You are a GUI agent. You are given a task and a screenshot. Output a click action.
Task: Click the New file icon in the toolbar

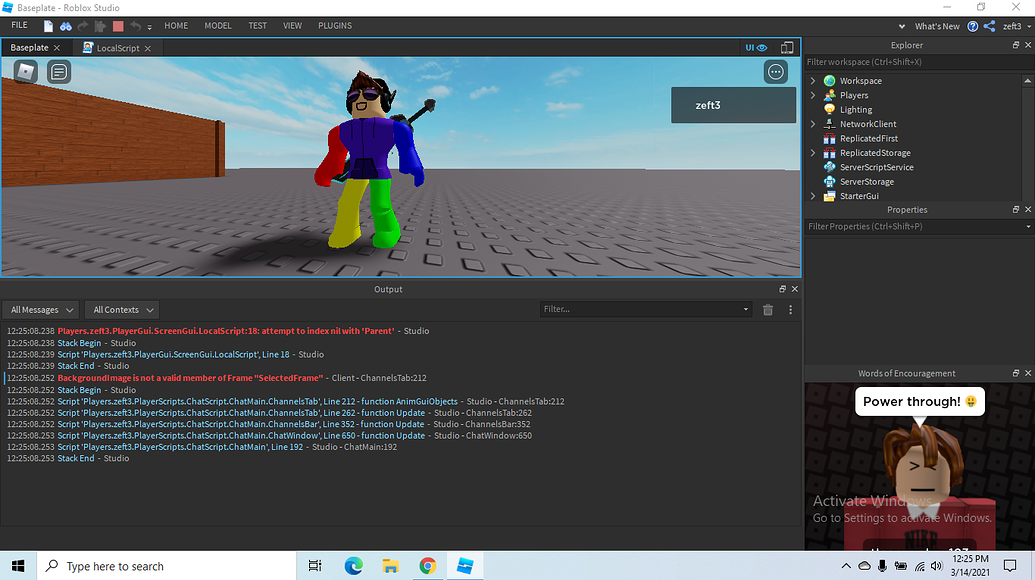(x=48, y=26)
